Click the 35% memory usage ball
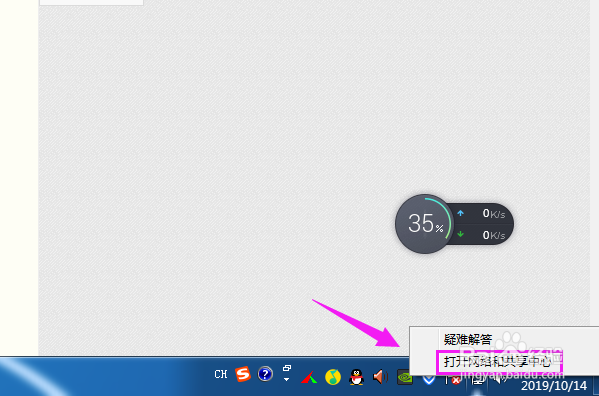 coord(424,224)
